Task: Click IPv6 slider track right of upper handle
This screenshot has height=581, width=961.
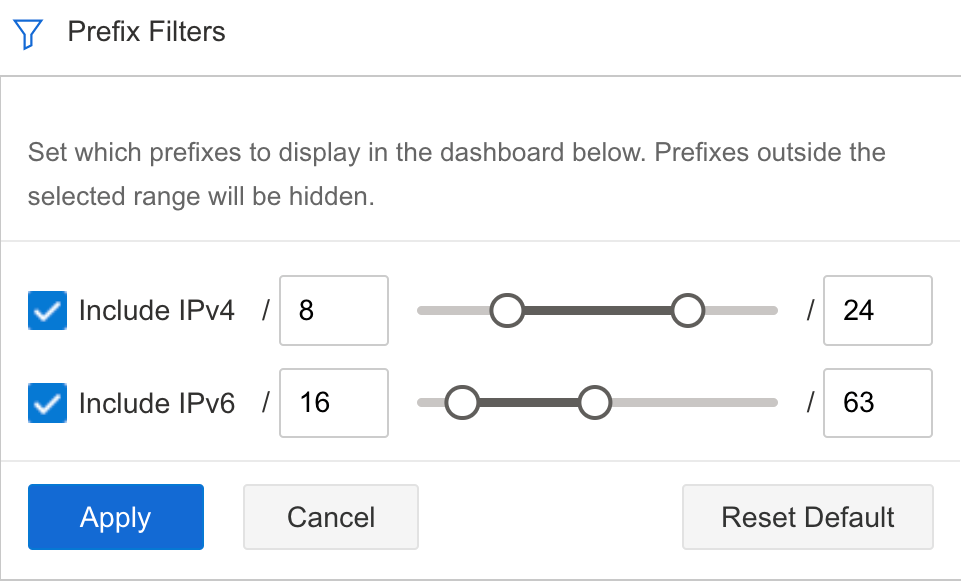Action: pos(695,403)
